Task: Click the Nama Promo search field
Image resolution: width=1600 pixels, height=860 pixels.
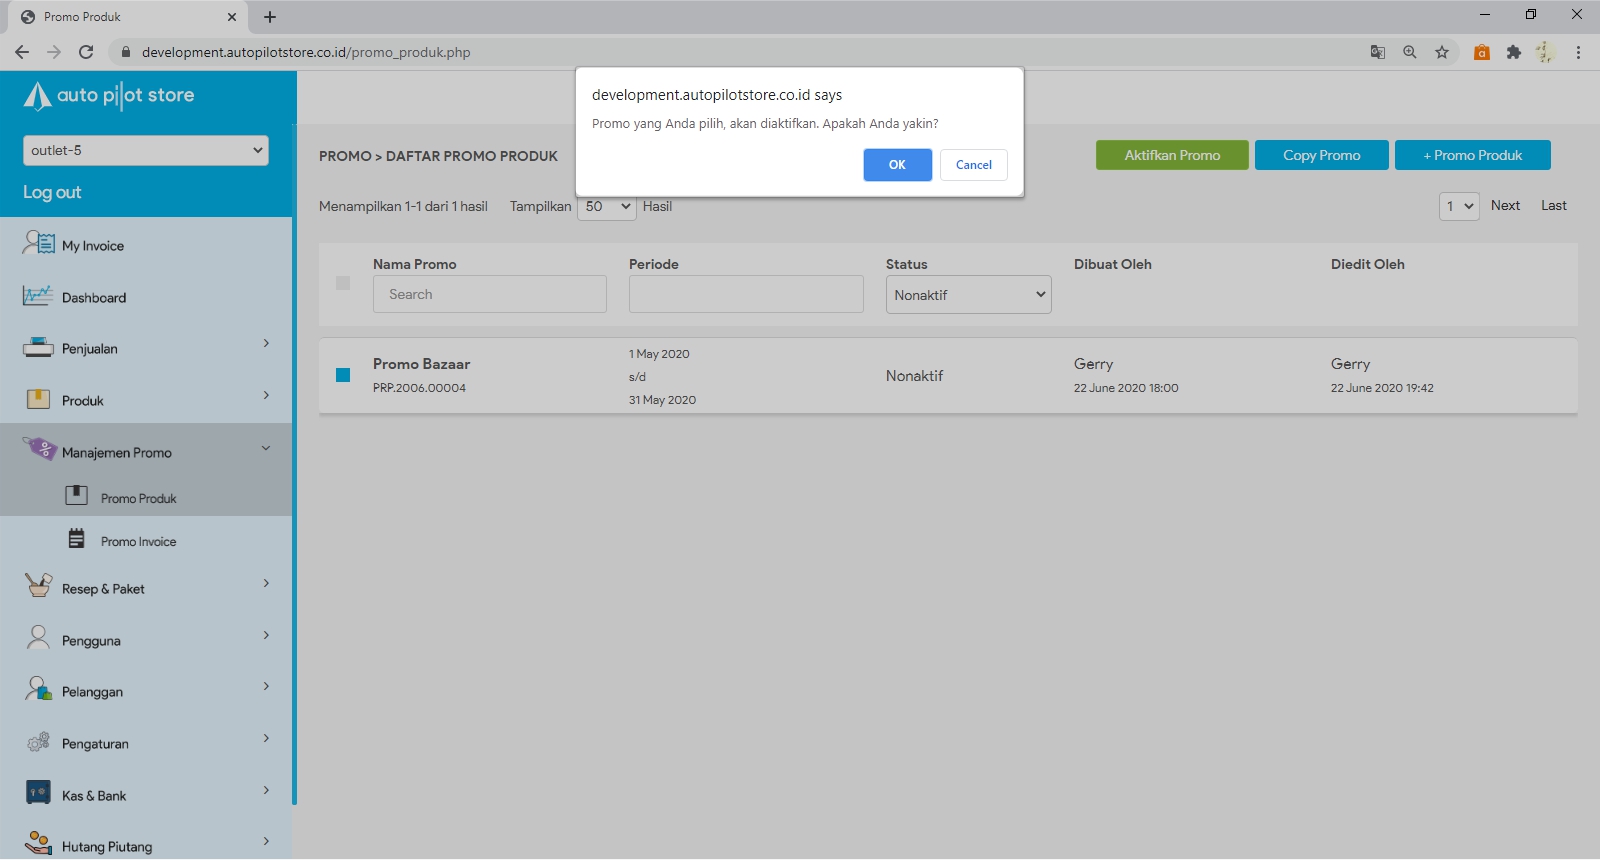Action: [489, 295]
